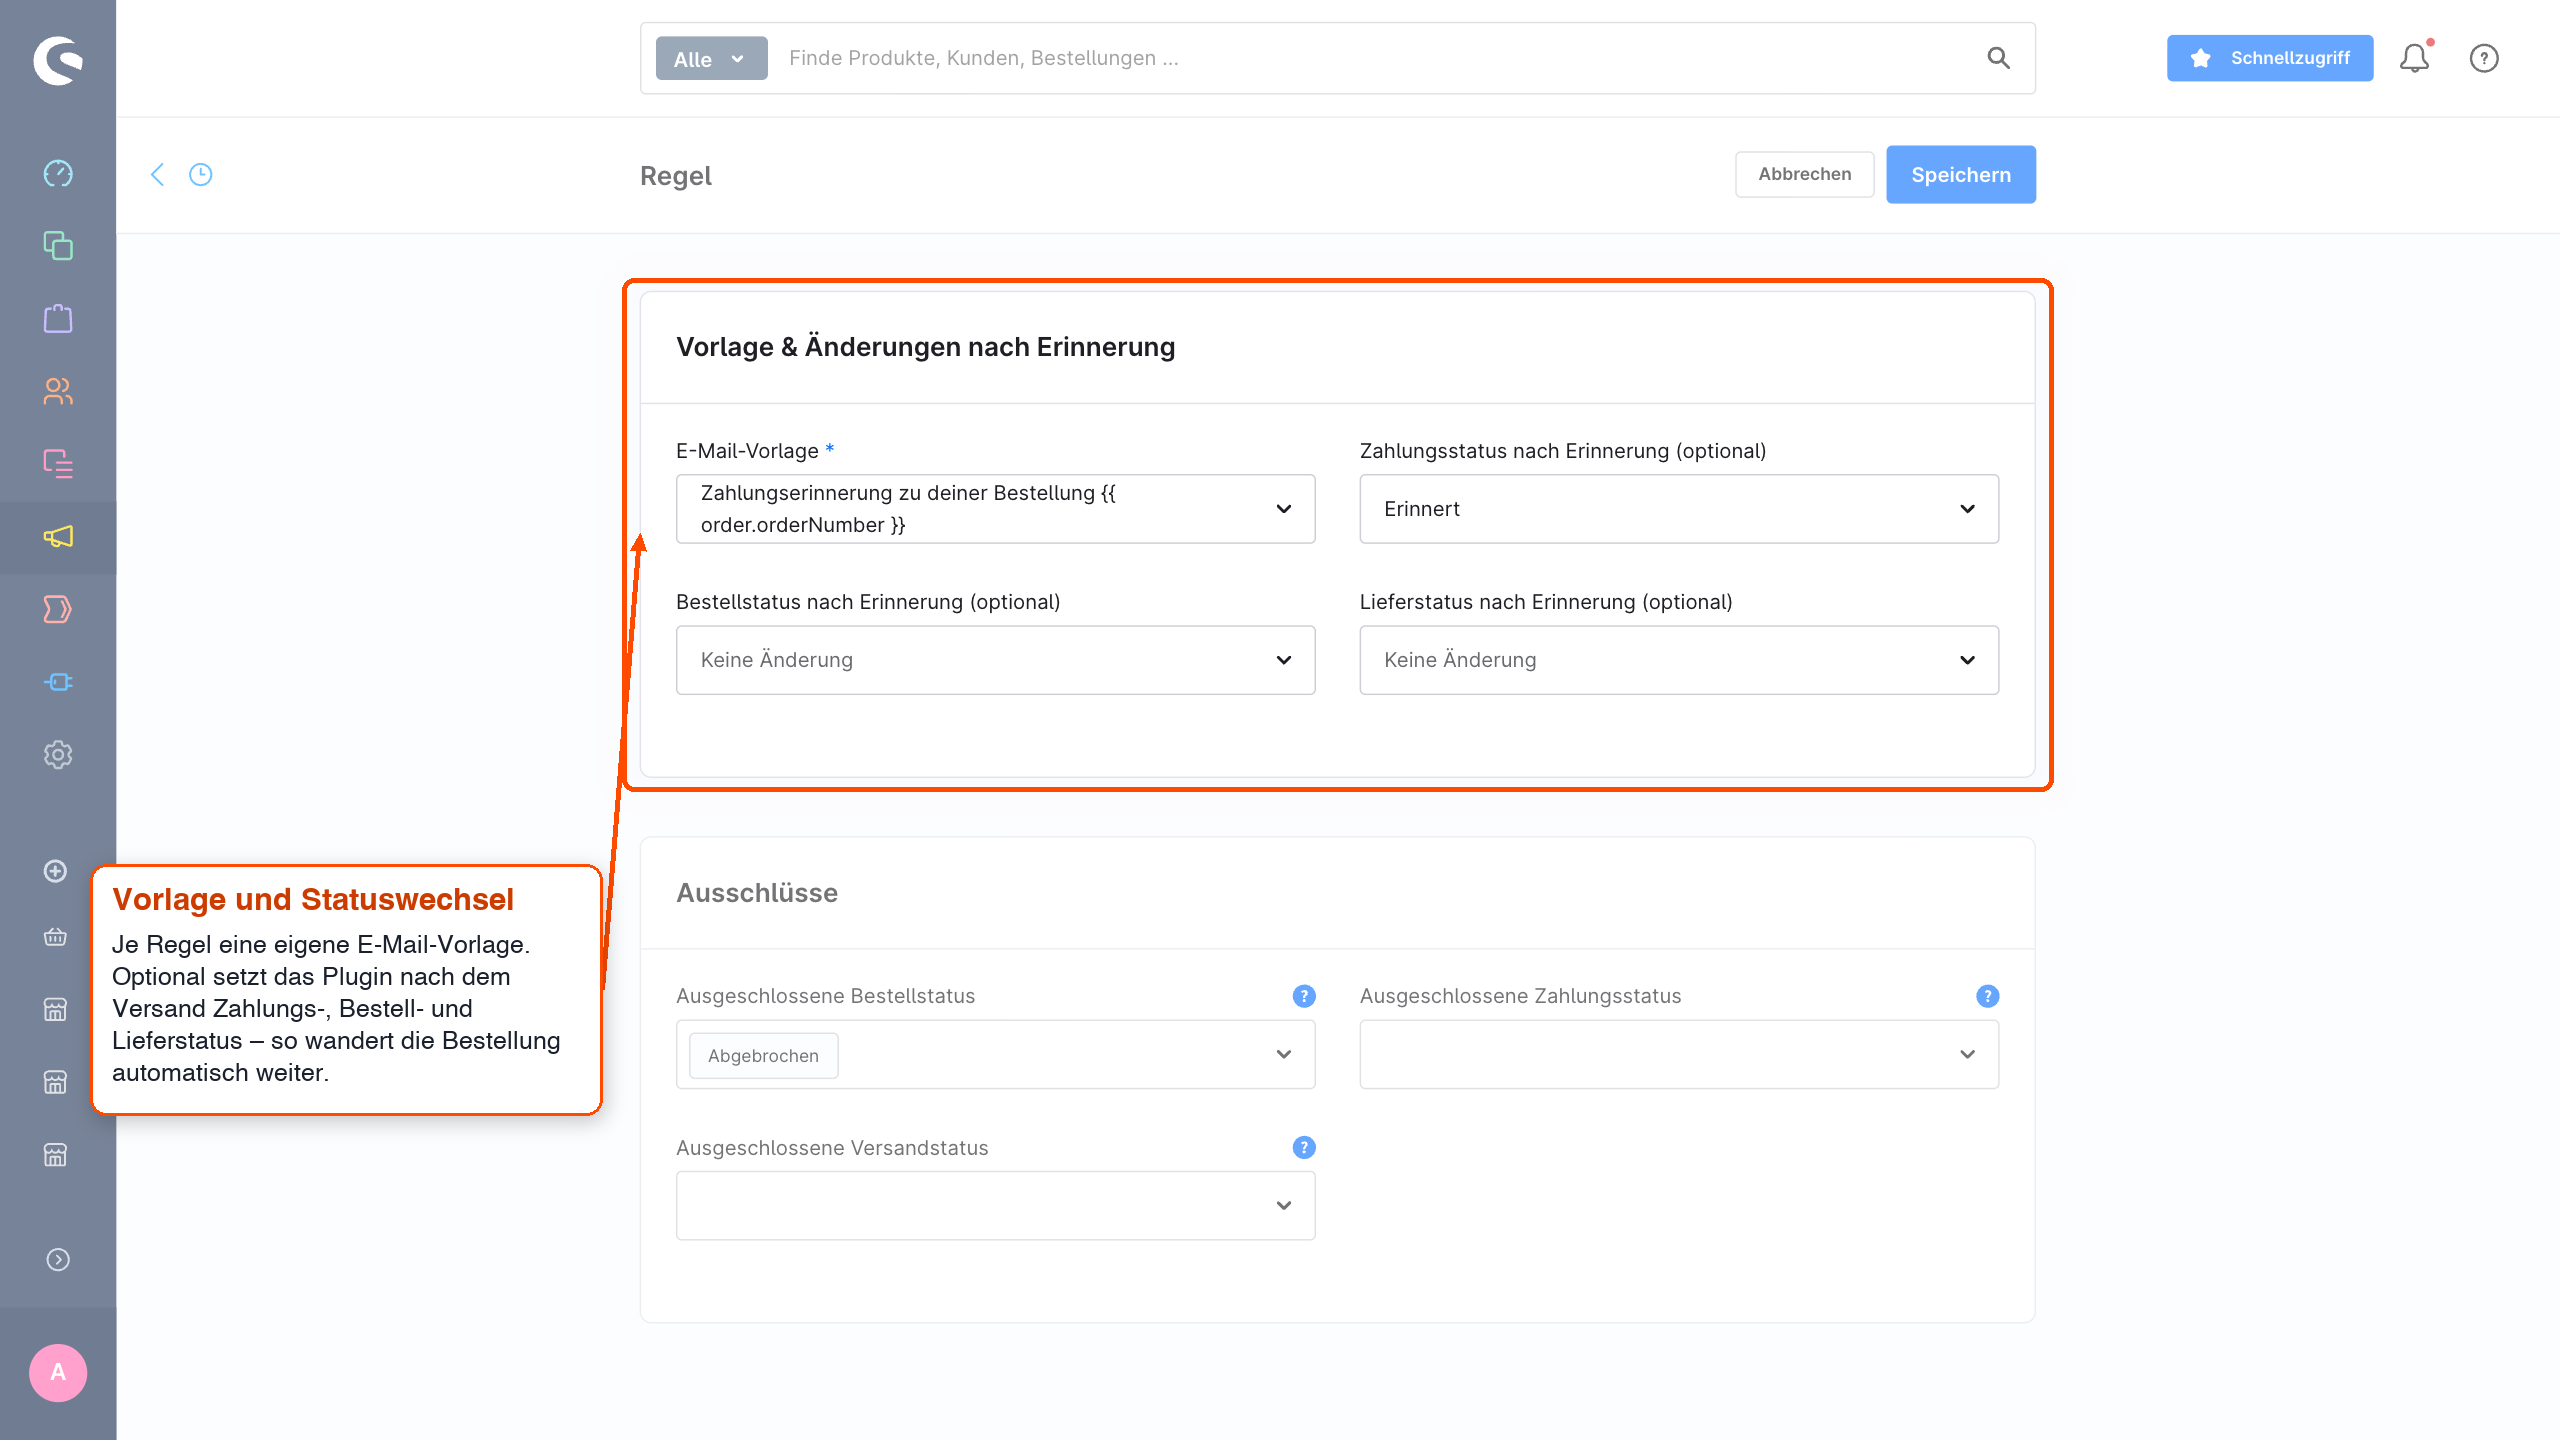Click the Abgebrochen tag

pos(764,1056)
